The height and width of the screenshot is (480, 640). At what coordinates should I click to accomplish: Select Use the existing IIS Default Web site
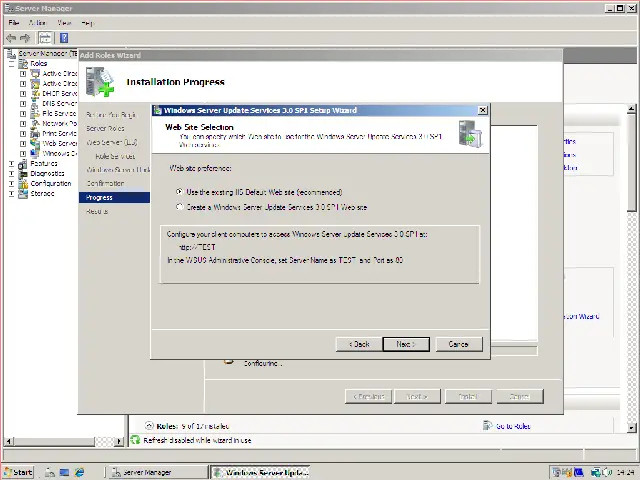pyautogui.click(x=179, y=191)
